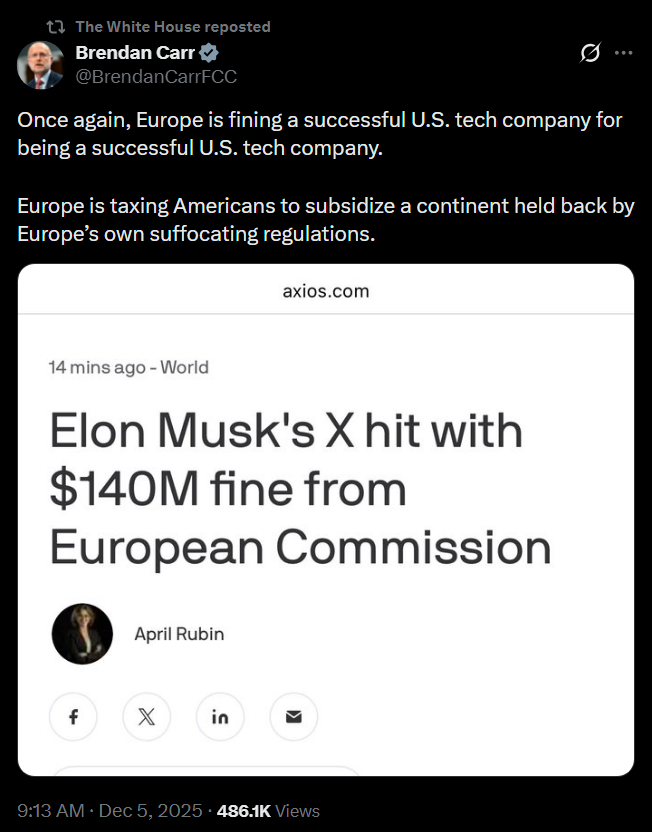This screenshot has width=652, height=832.
Task: Click the @BrendanCarrFCC handle
Action: point(156,76)
